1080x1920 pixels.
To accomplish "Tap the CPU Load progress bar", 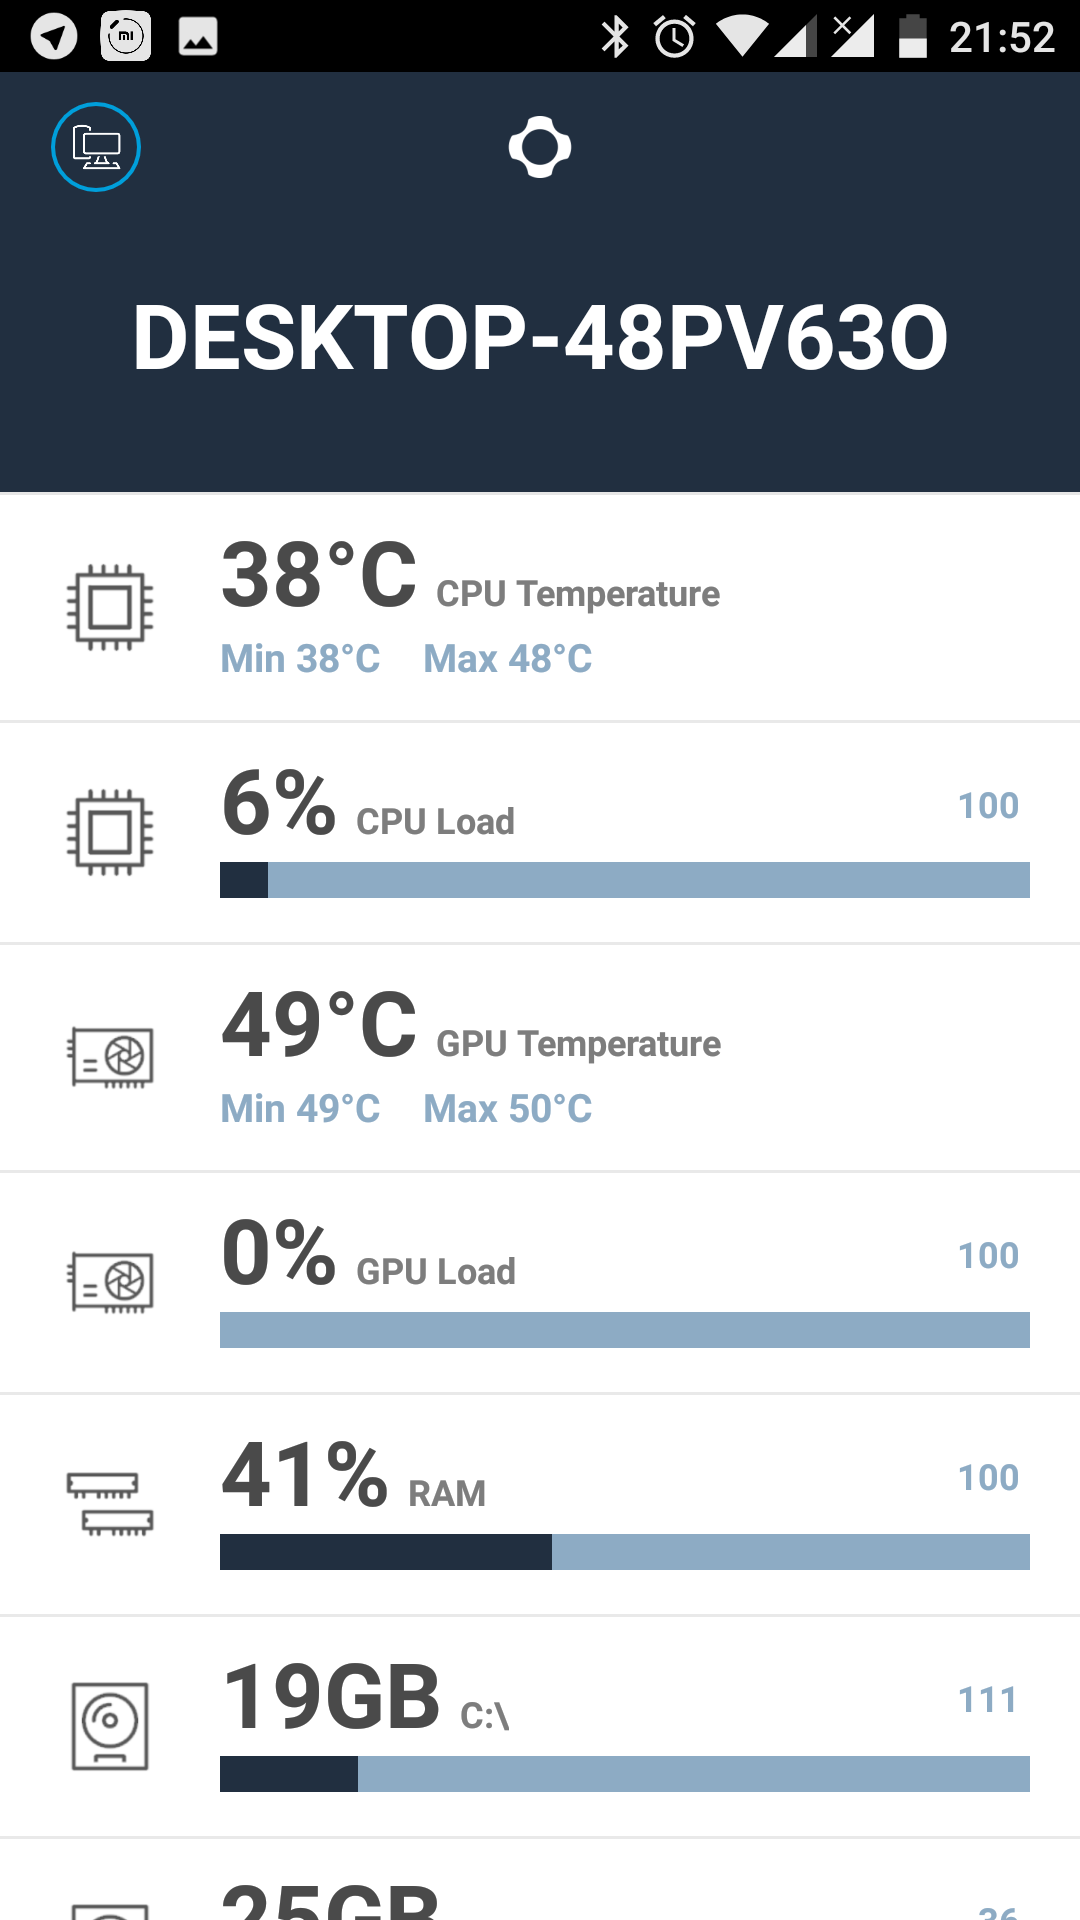I will (x=624, y=880).
